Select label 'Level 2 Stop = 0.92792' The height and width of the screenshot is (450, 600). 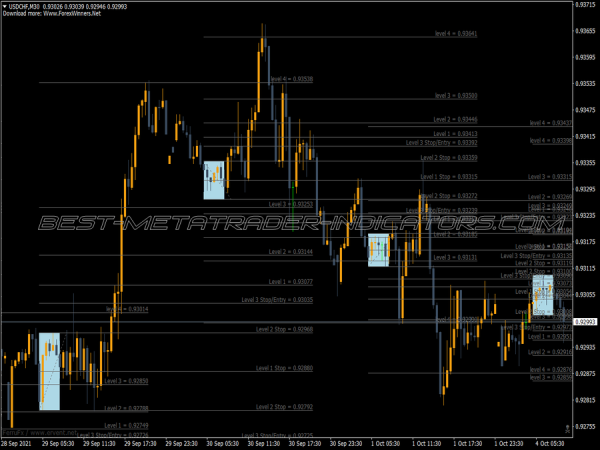coord(284,407)
